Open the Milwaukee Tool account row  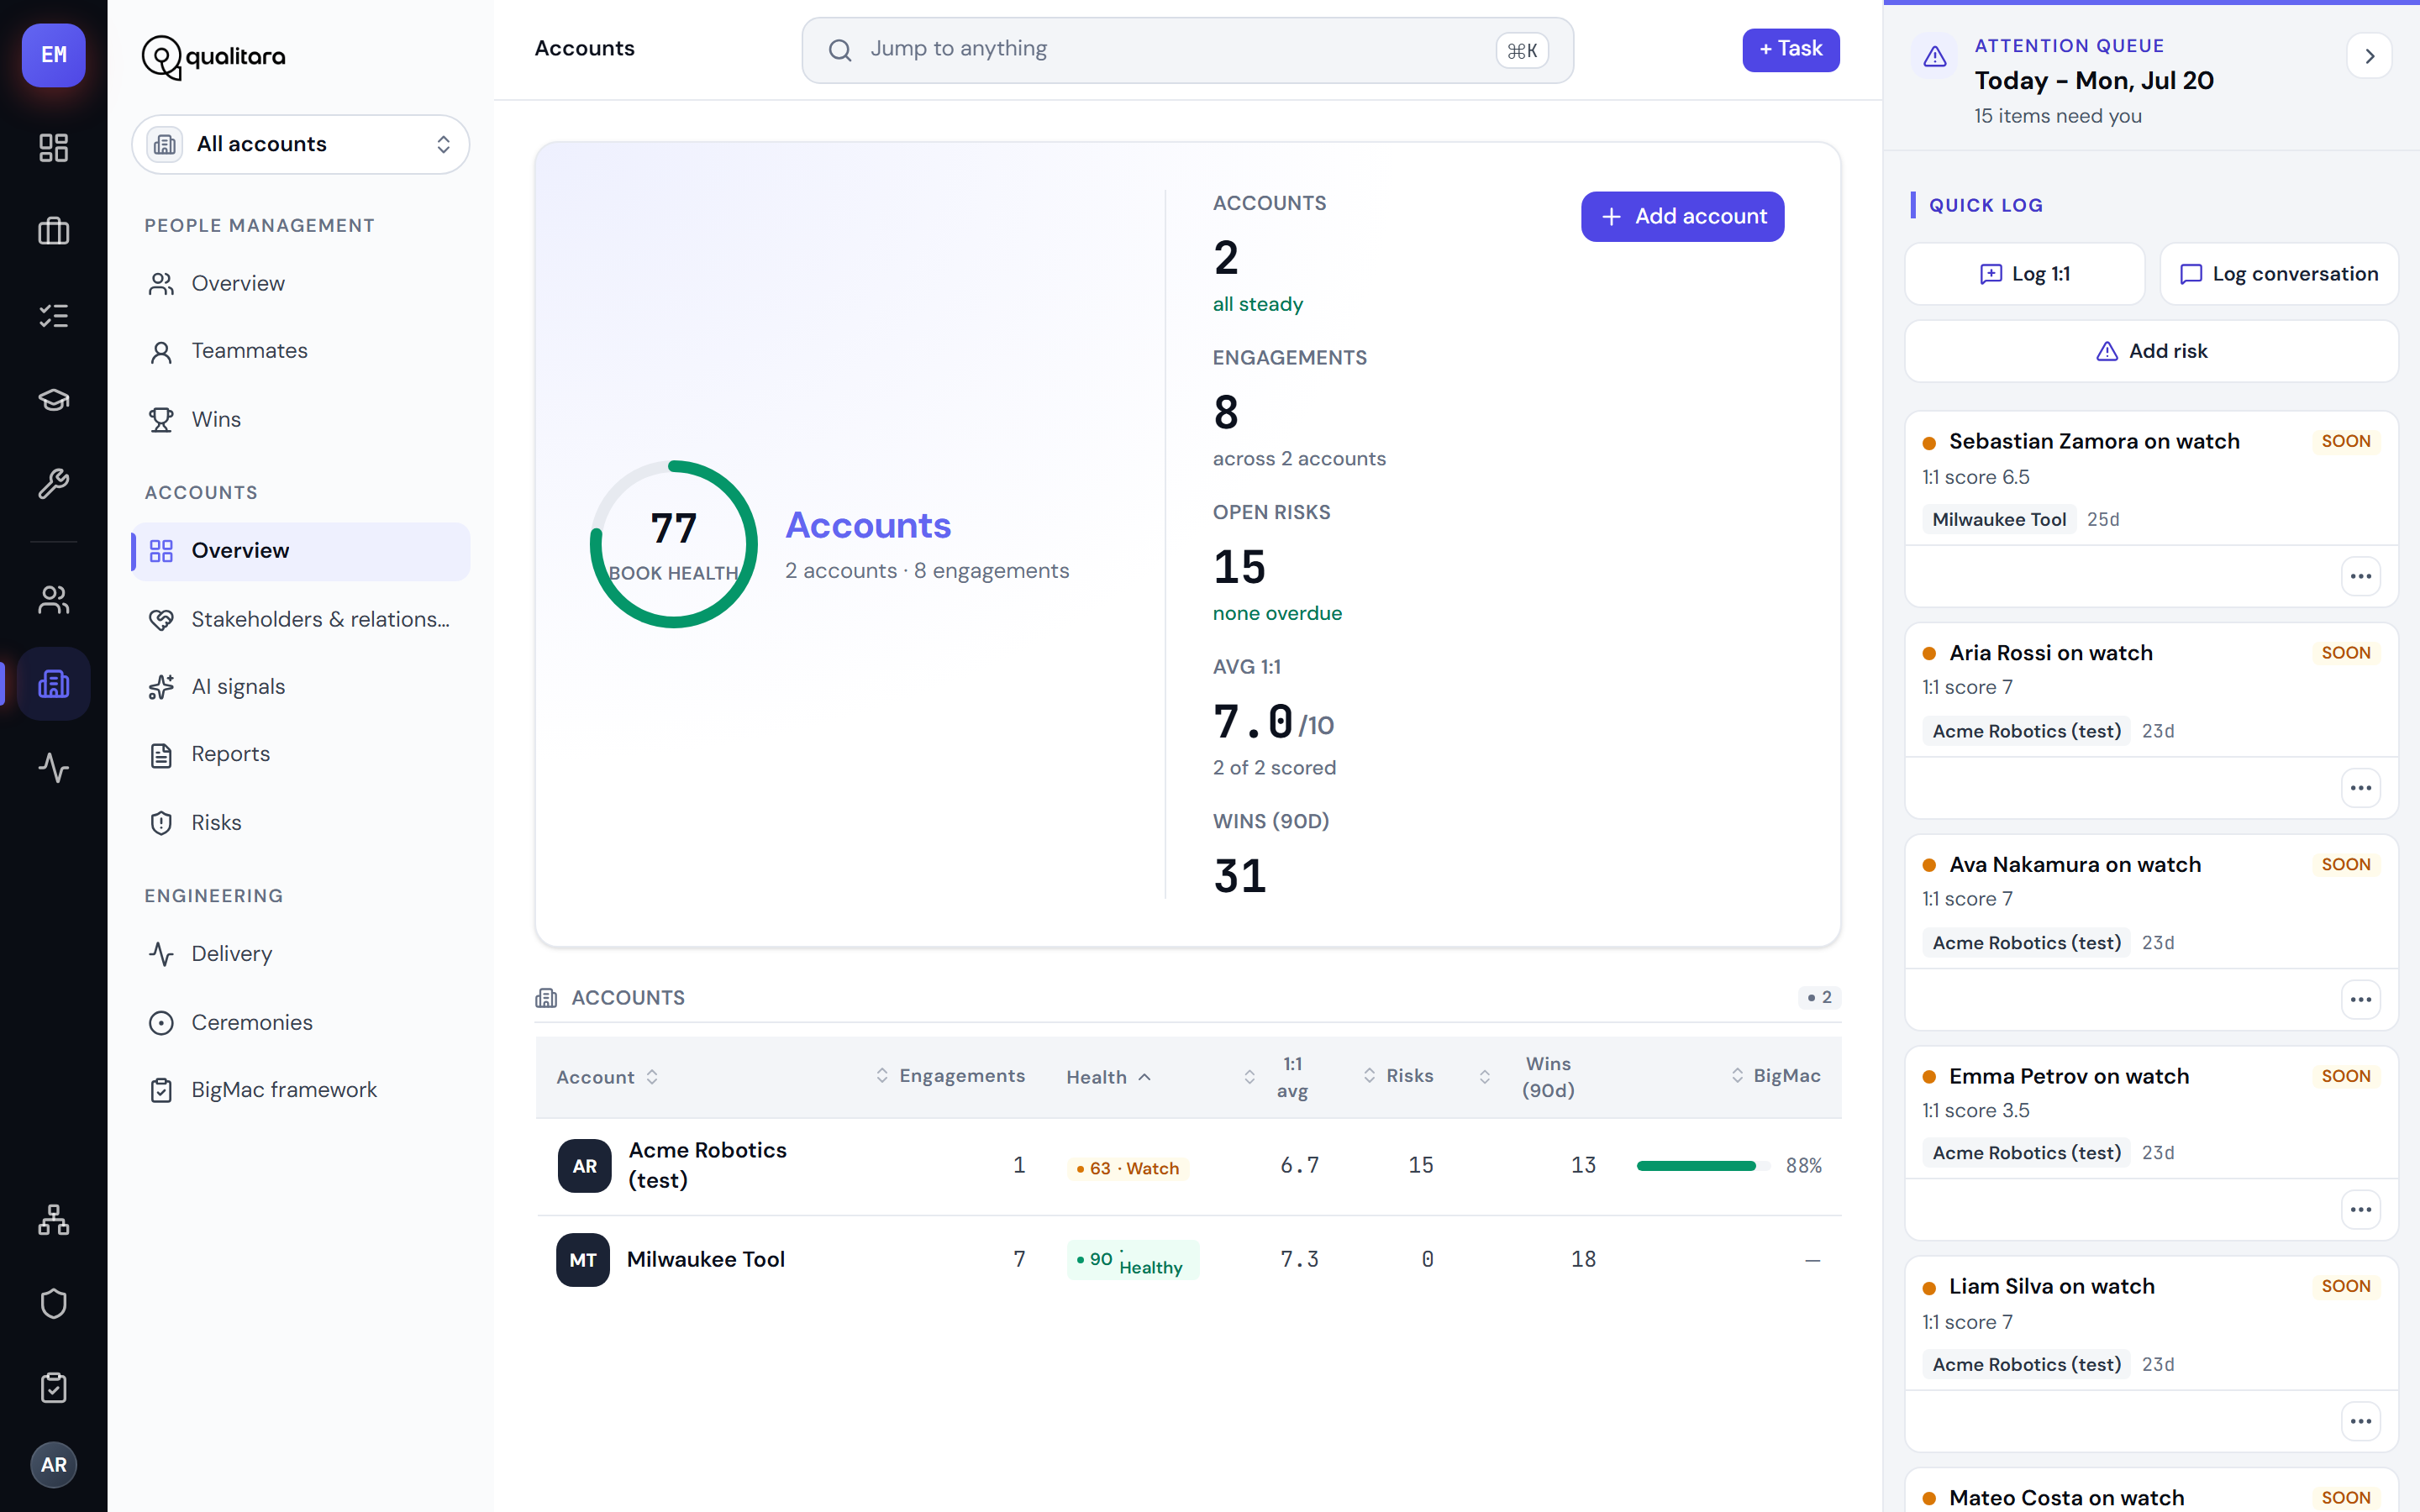pyautogui.click(x=1188, y=1260)
